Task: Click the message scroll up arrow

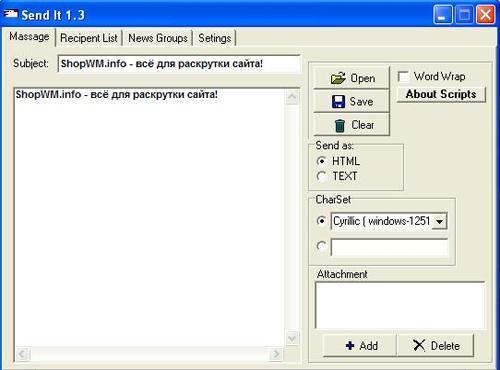Action: point(292,97)
